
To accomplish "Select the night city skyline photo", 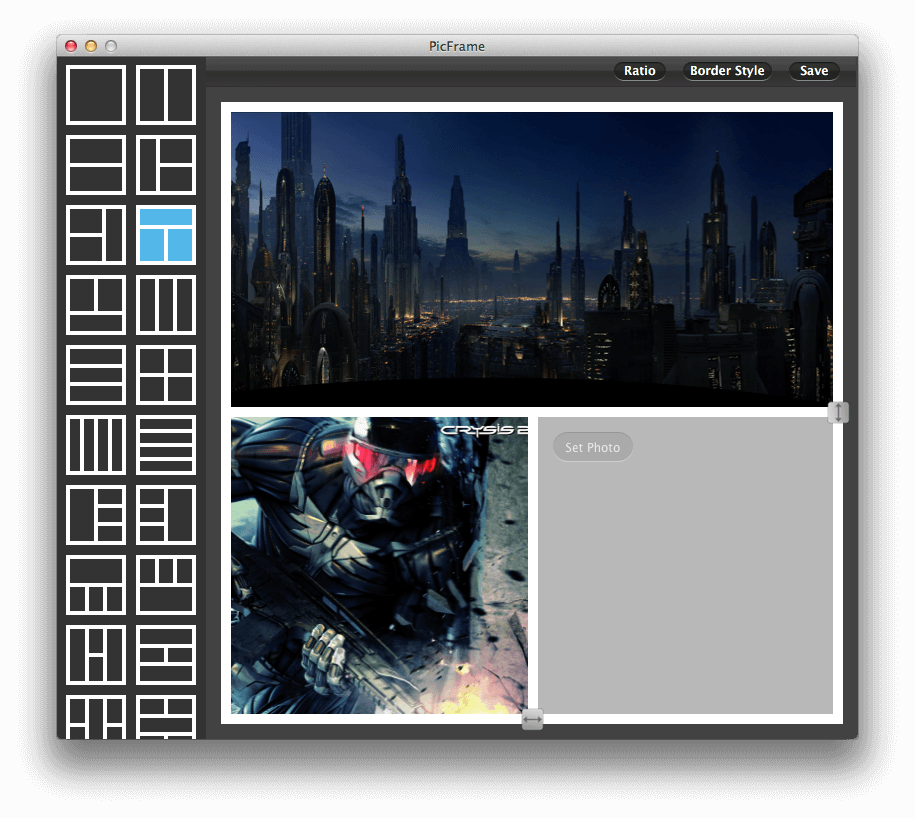I will pos(532,260).
